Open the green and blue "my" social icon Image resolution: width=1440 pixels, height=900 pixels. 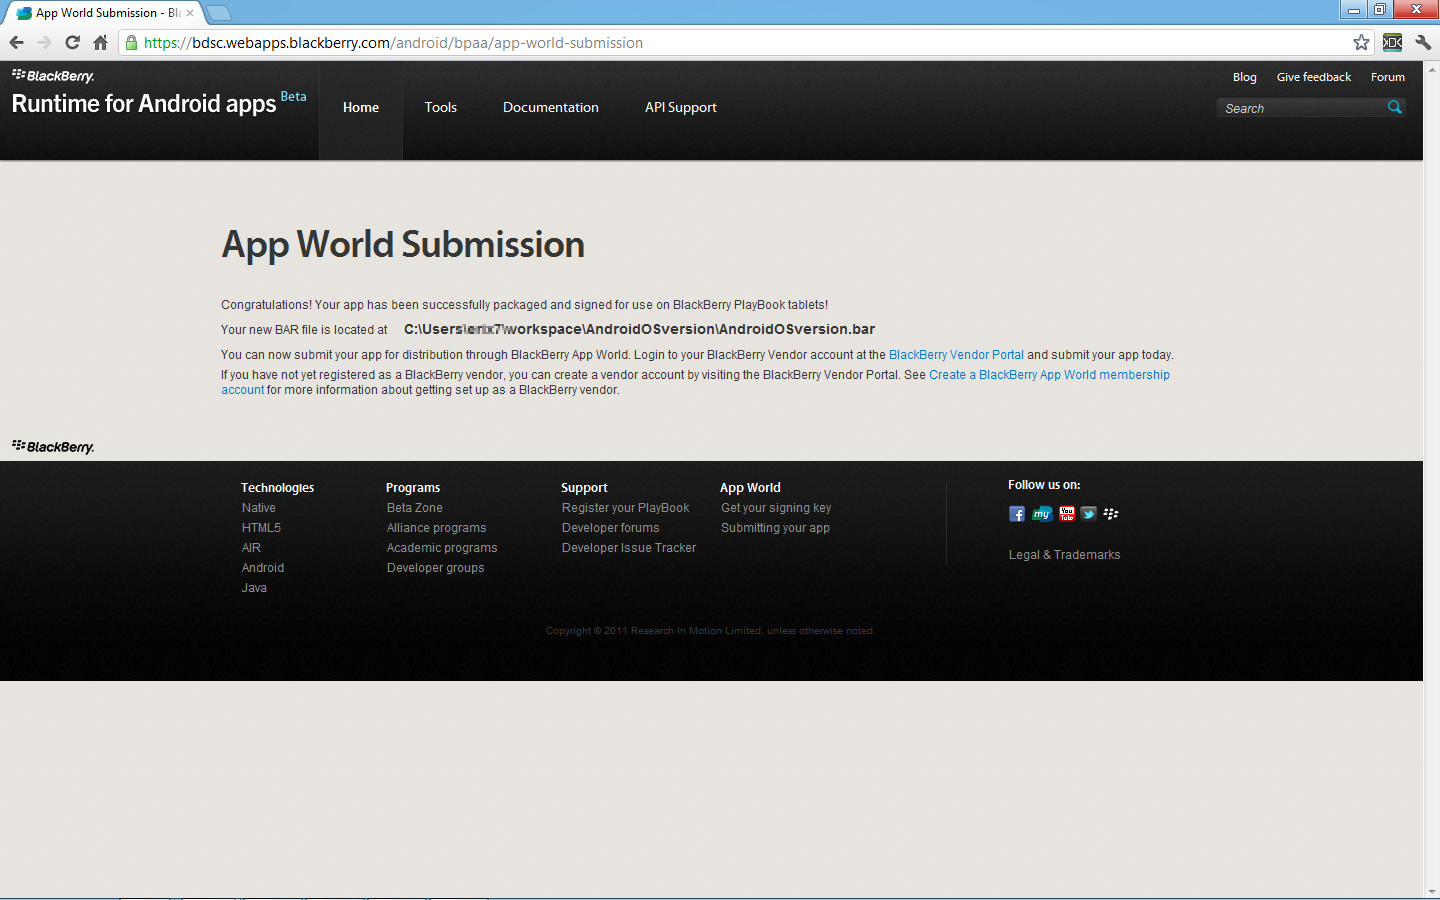tap(1041, 514)
